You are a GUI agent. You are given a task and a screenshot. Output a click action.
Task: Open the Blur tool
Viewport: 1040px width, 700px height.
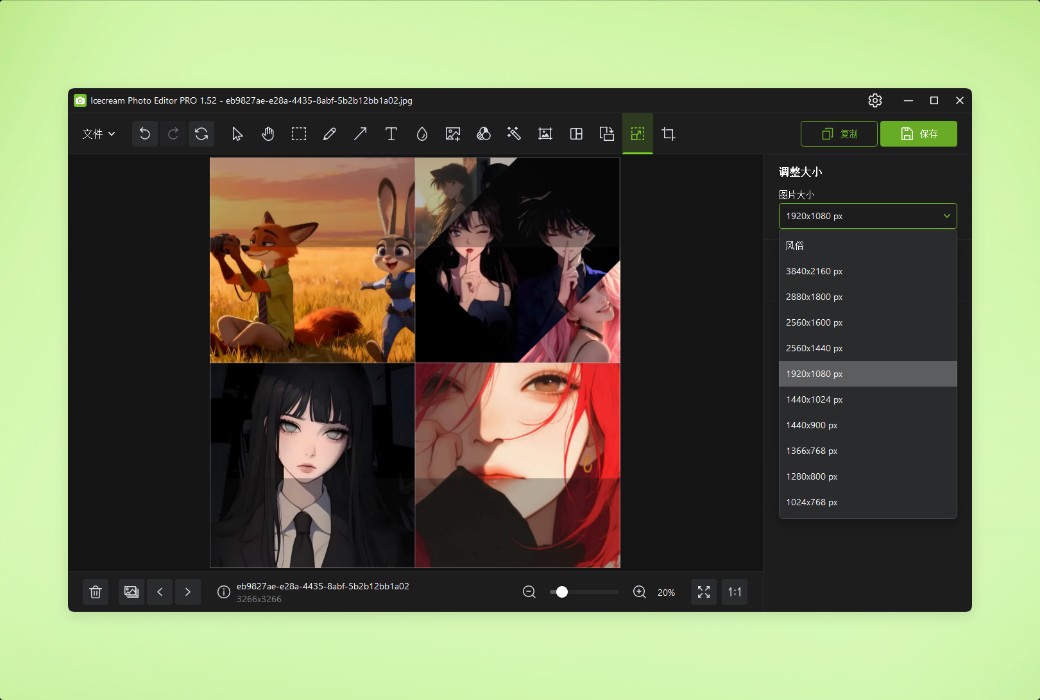coord(422,133)
